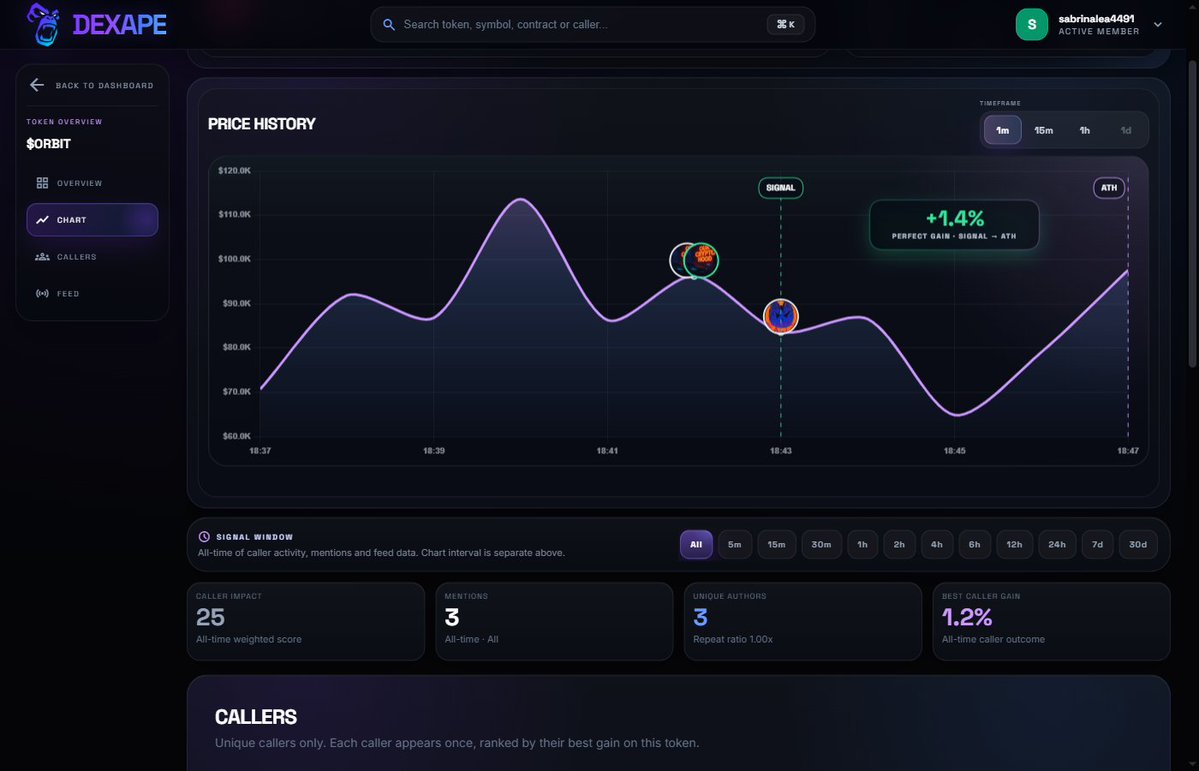Open the sabrinalea4491 avatar
The height and width of the screenshot is (771, 1199).
1032,24
